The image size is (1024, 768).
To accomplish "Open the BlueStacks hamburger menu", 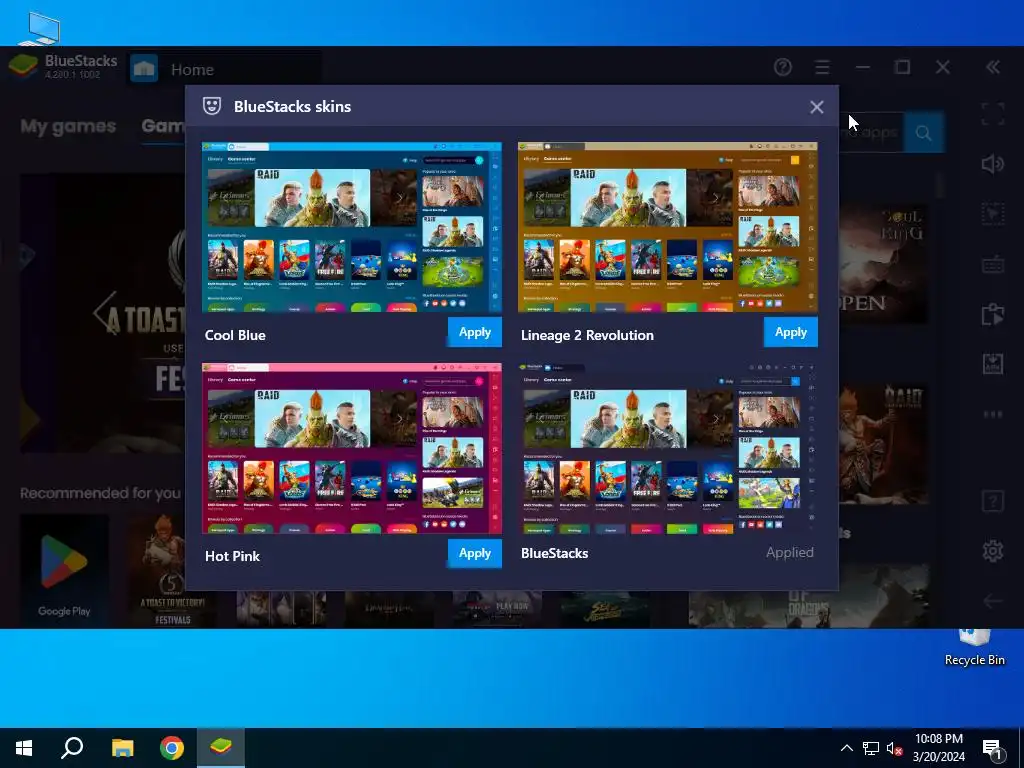I will point(822,67).
